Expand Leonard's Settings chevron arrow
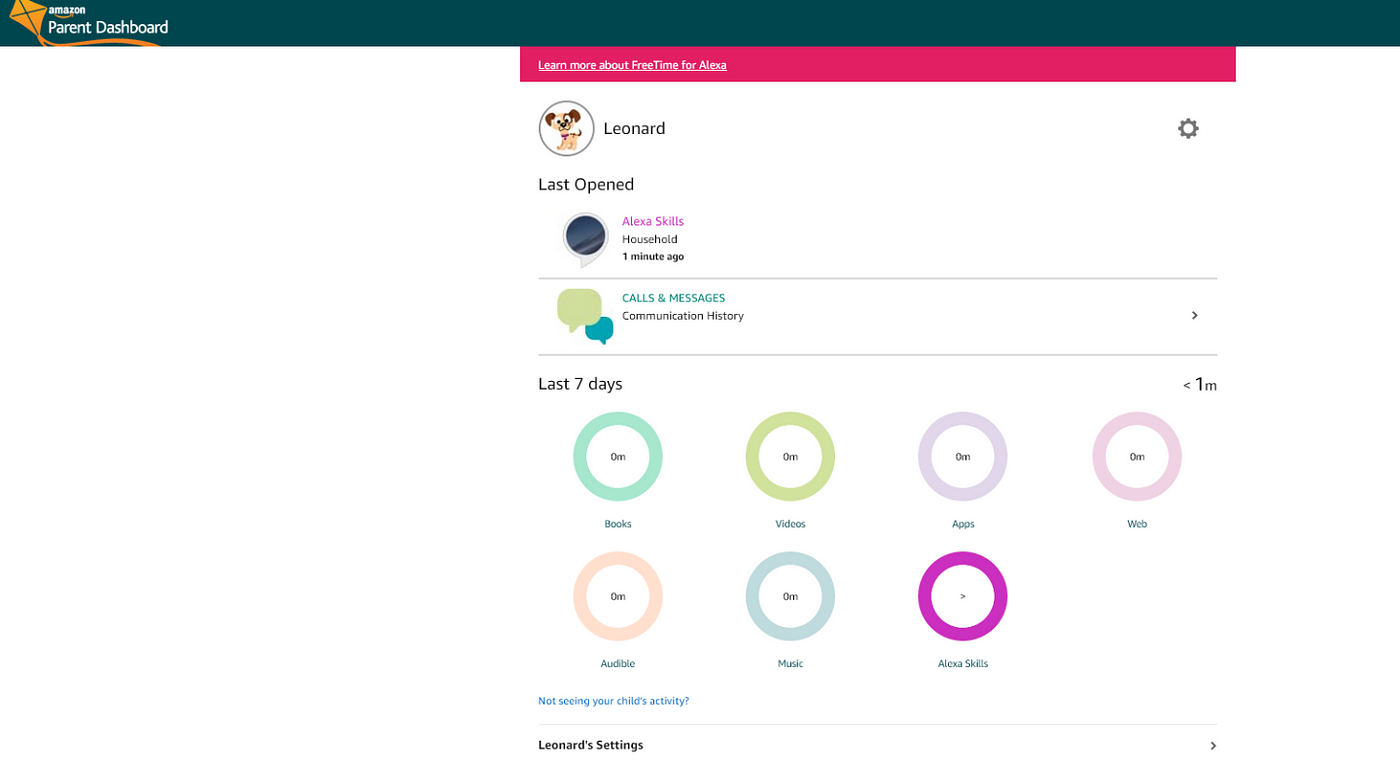The image size is (1400, 762). click(x=1213, y=746)
